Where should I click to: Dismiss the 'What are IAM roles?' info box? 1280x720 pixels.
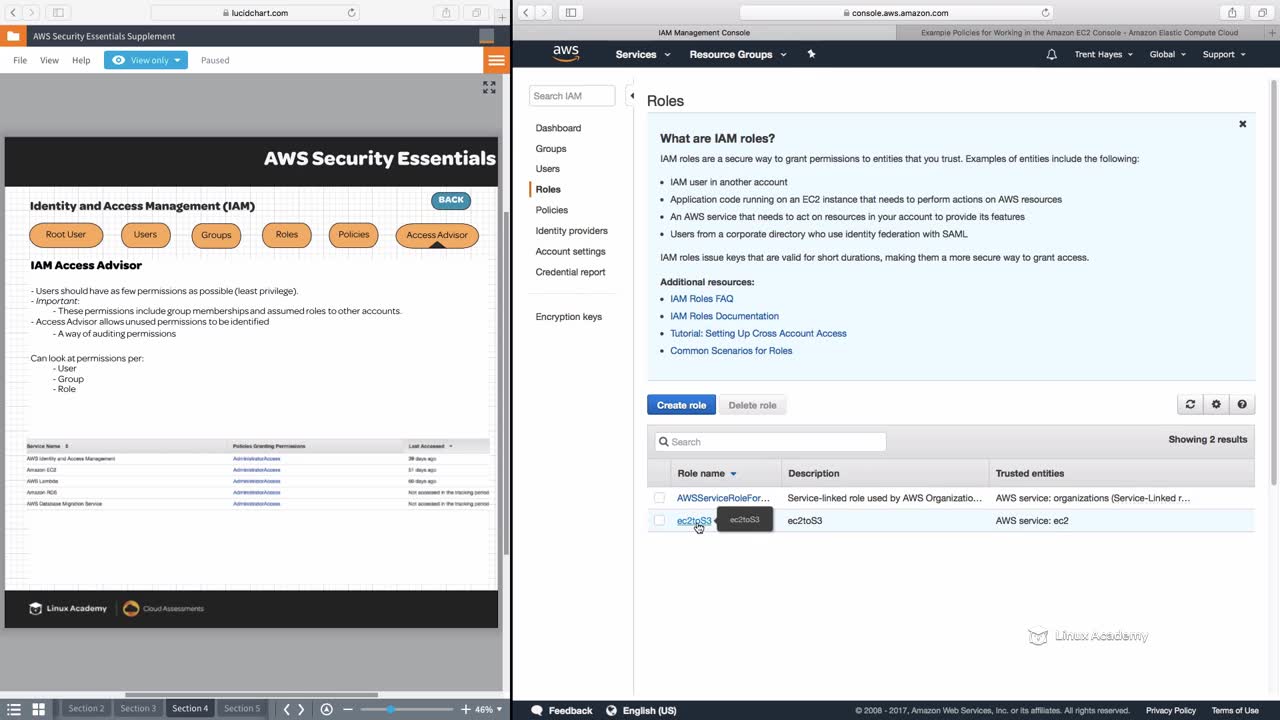1243,124
